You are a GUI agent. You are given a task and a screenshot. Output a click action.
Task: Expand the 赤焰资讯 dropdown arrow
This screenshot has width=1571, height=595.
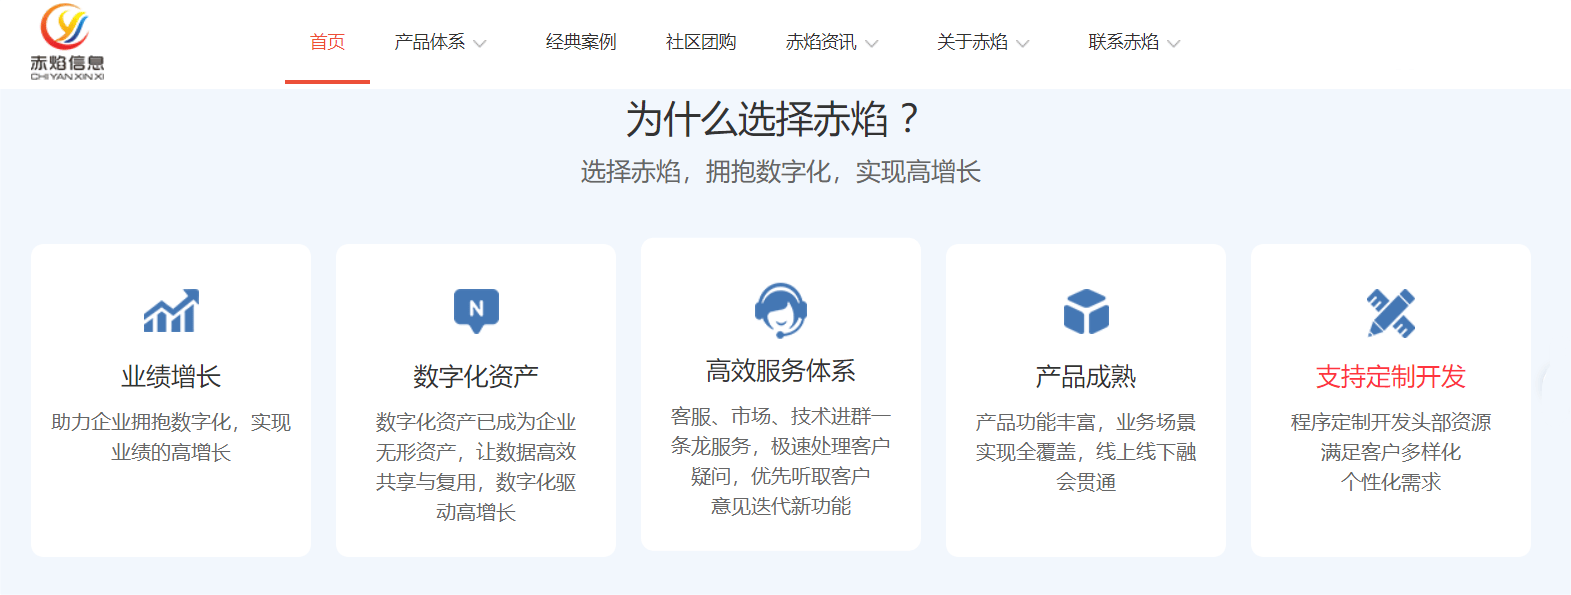[872, 43]
